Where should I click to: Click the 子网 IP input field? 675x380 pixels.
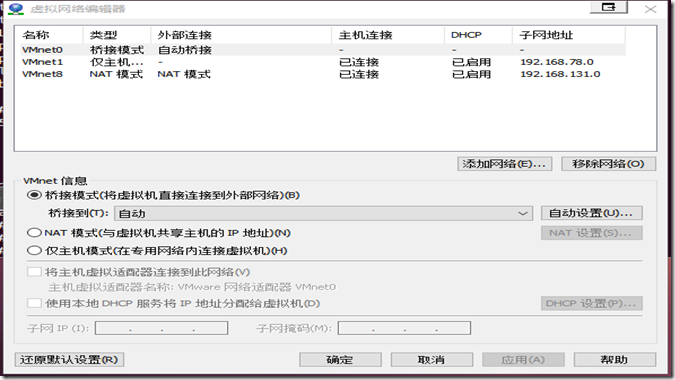(161, 328)
